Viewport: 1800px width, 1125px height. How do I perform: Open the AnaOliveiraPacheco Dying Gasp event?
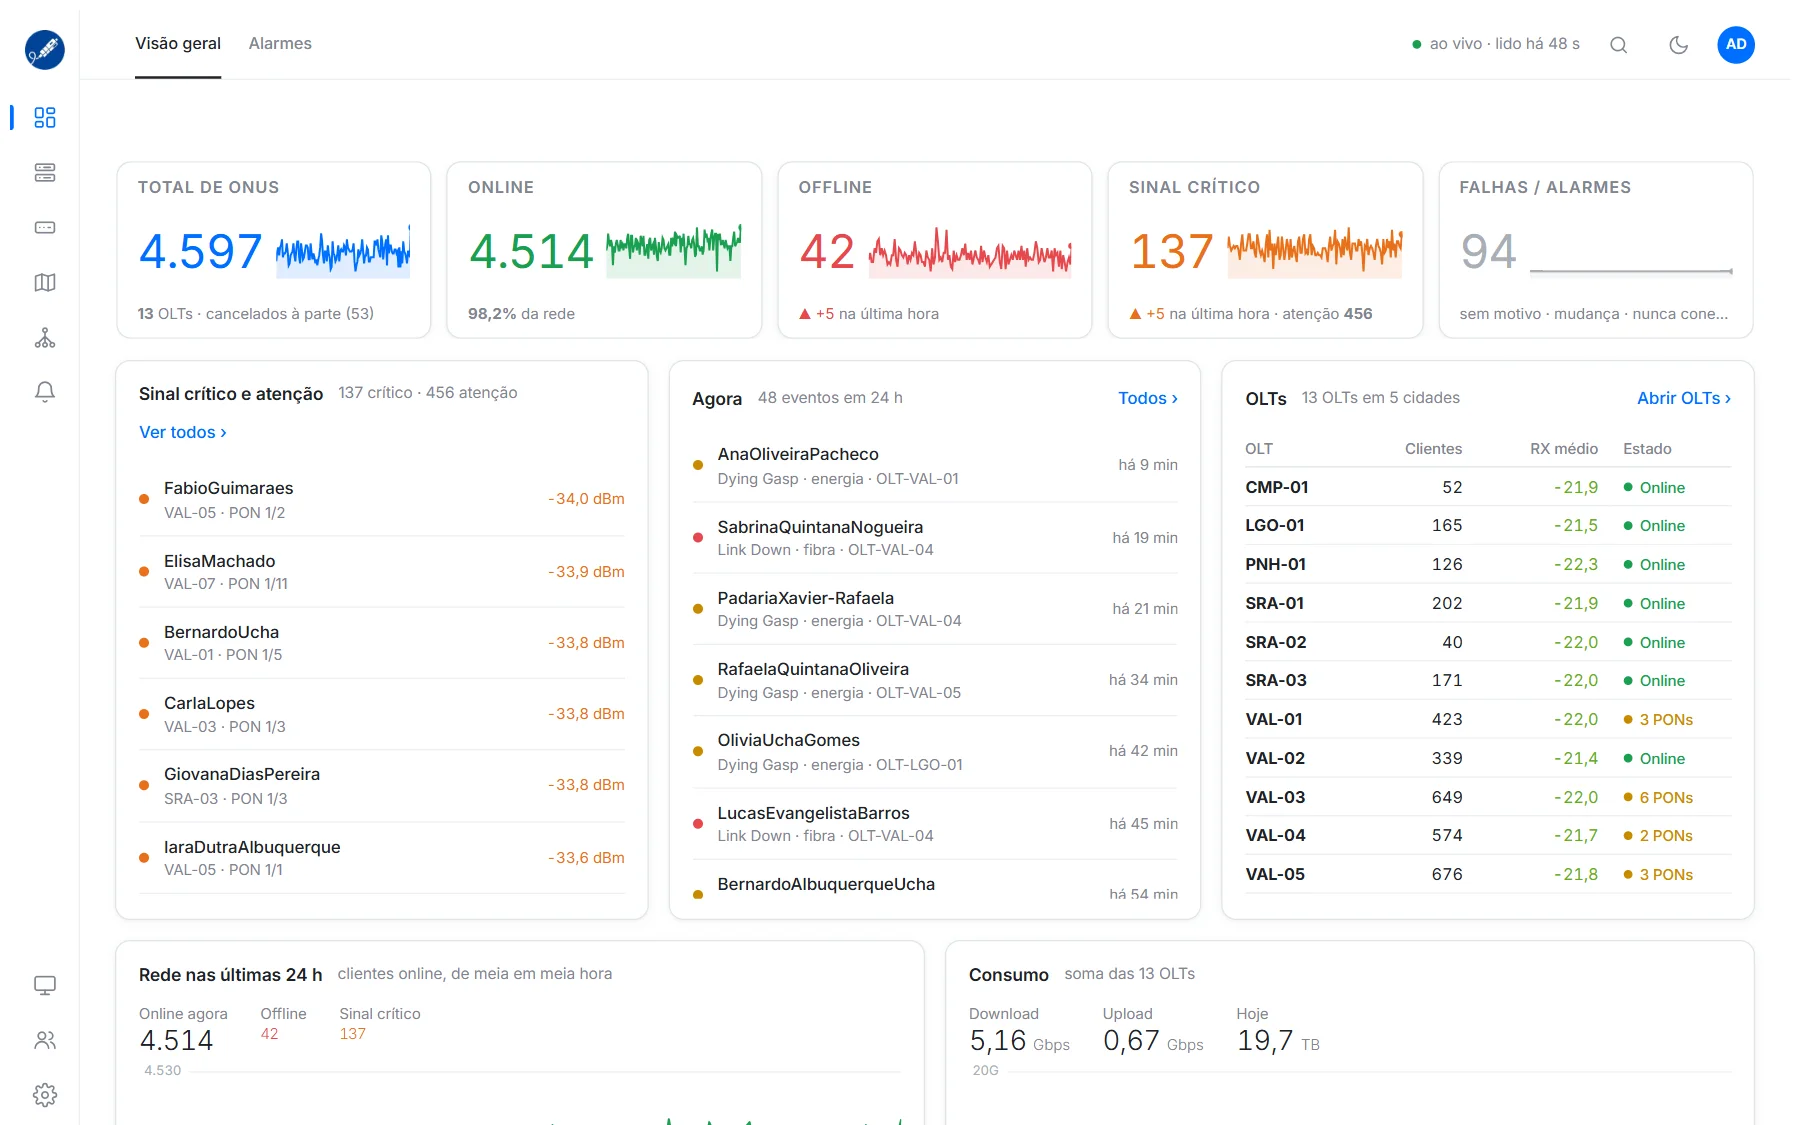[x=935, y=465]
